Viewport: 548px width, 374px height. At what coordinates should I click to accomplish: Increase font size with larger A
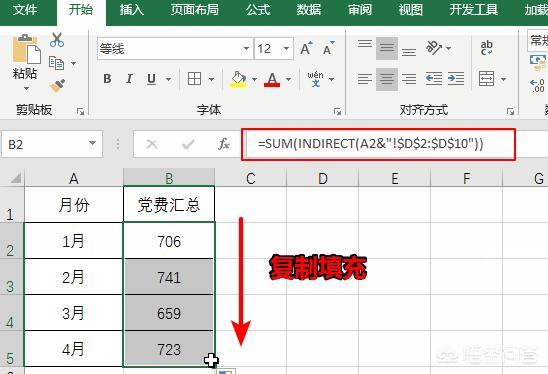coord(306,49)
